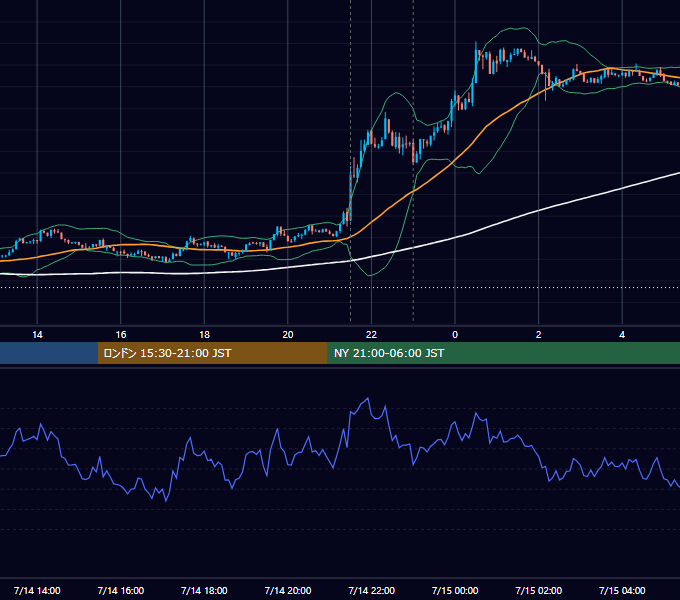680x600 pixels.
Task: Click the NY 21:00-06:00 JST session bar
Action: click(503, 353)
